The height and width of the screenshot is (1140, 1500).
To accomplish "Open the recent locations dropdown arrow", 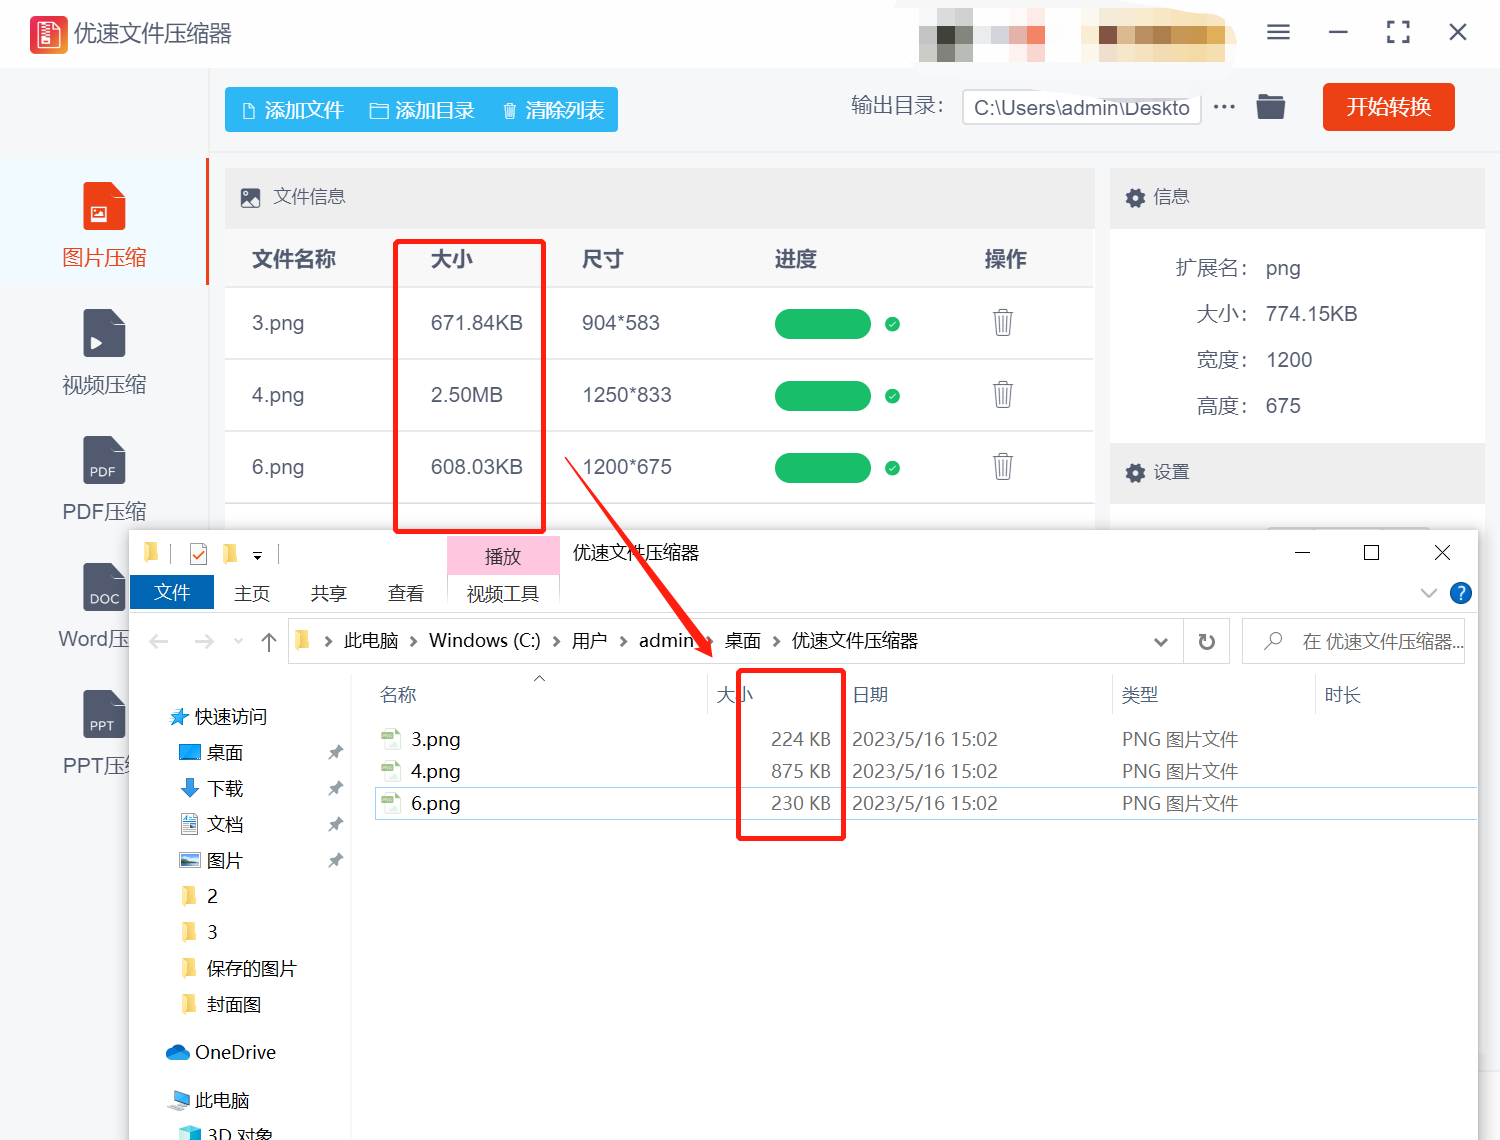I will [238, 642].
